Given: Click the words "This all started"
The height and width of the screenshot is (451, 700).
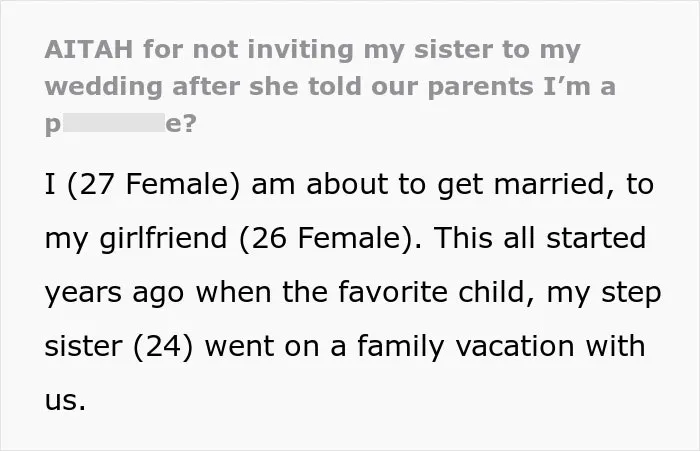Looking at the screenshot, I should 540,237.
